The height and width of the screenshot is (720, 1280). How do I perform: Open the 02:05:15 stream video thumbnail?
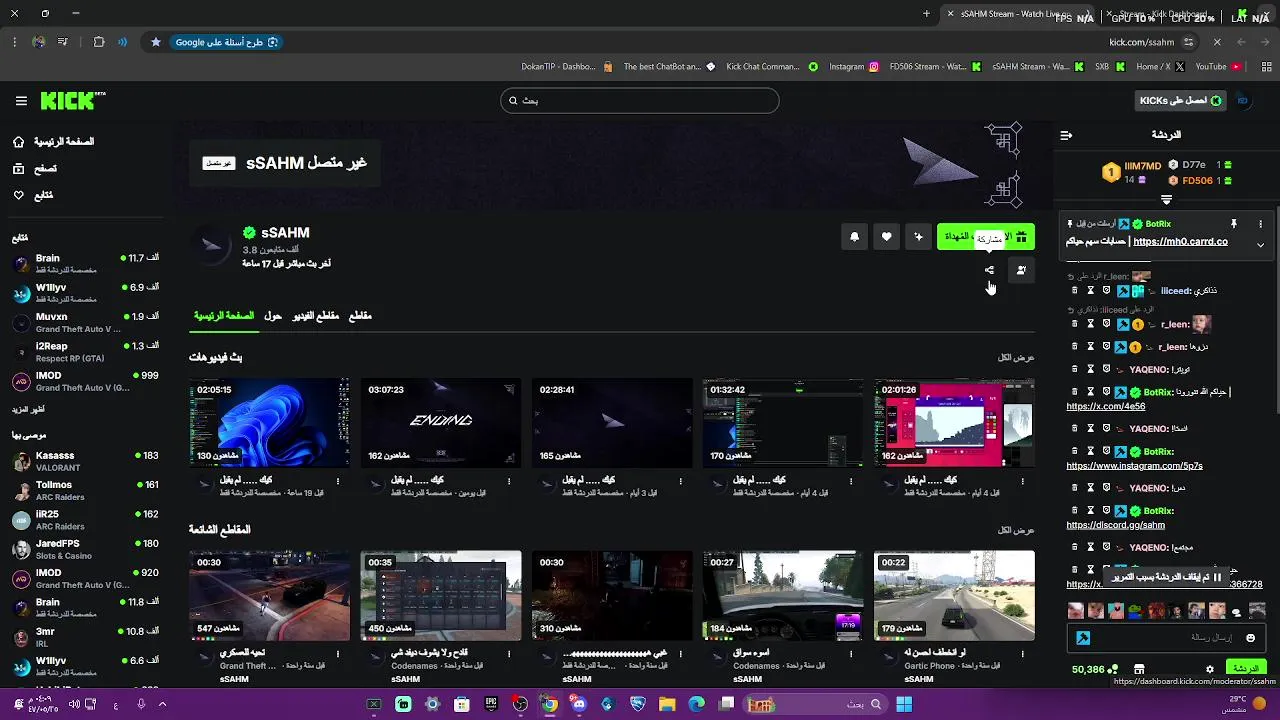pyautogui.click(x=269, y=423)
